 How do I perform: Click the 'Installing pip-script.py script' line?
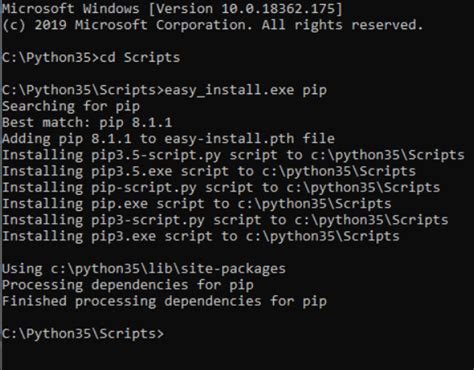(221, 188)
